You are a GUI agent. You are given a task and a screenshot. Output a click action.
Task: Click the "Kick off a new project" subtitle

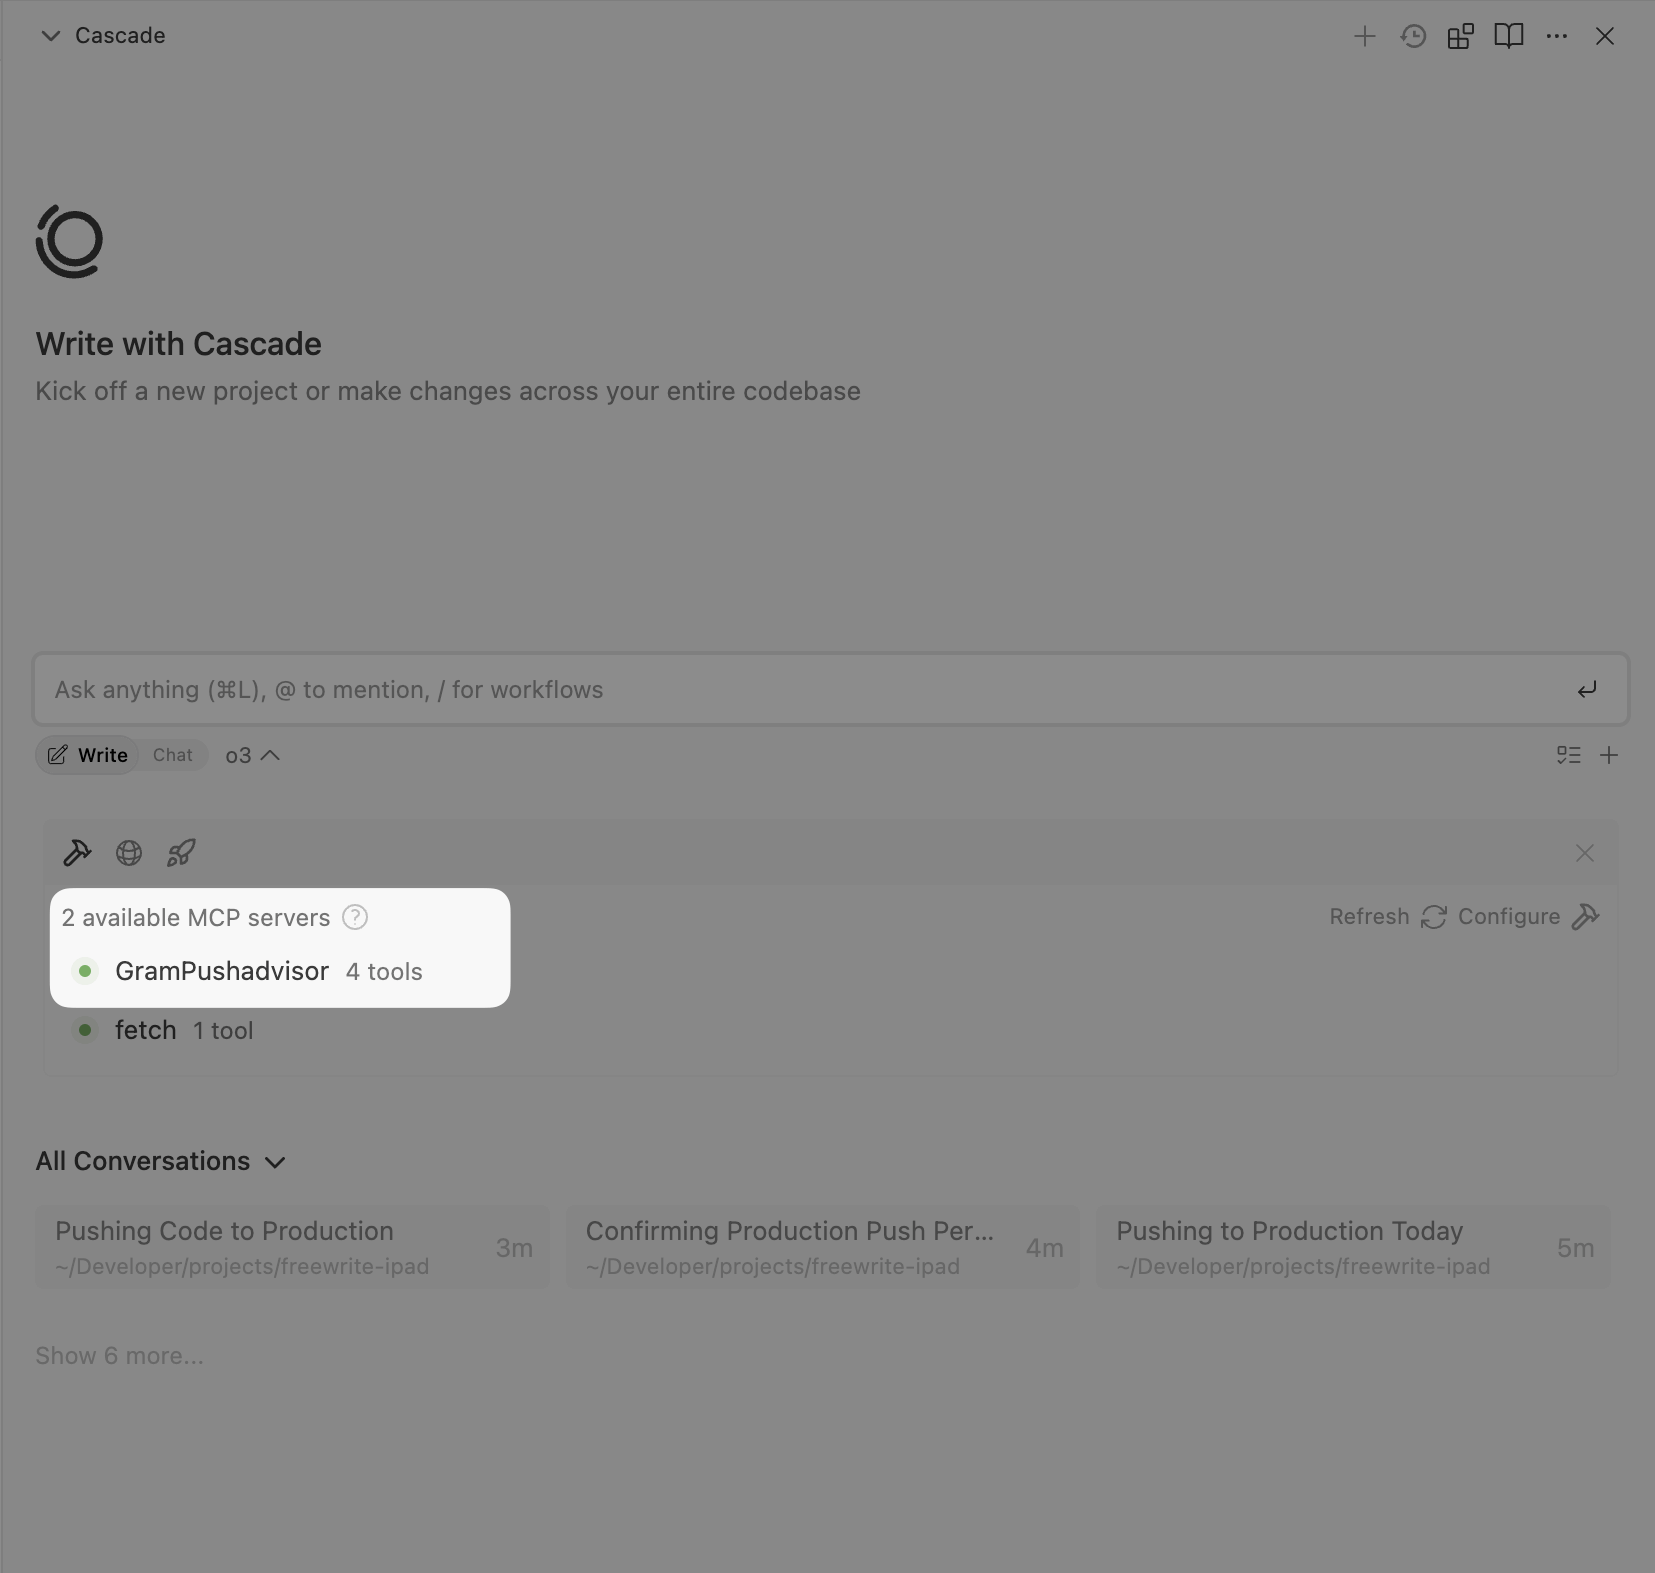click(448, 391)
